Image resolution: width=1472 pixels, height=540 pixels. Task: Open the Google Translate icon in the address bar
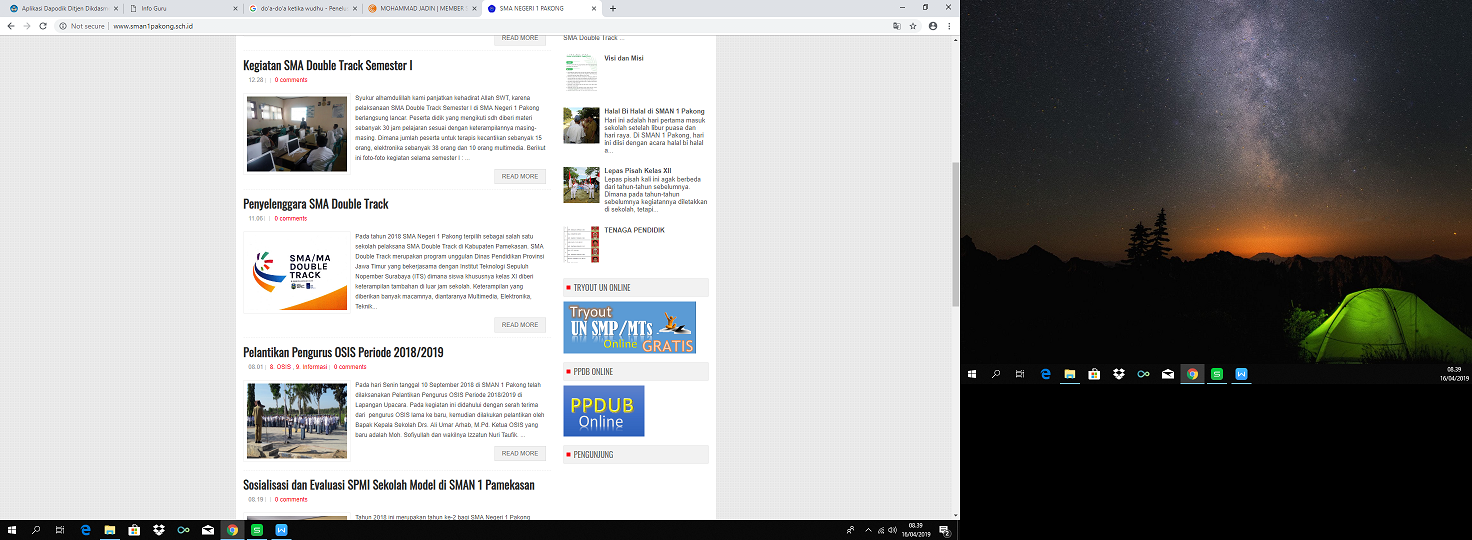point(897,26)
